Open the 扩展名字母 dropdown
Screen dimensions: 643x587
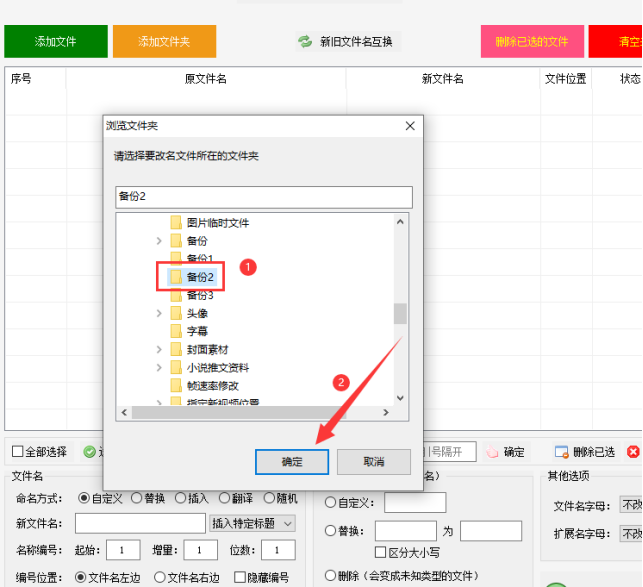631,533
